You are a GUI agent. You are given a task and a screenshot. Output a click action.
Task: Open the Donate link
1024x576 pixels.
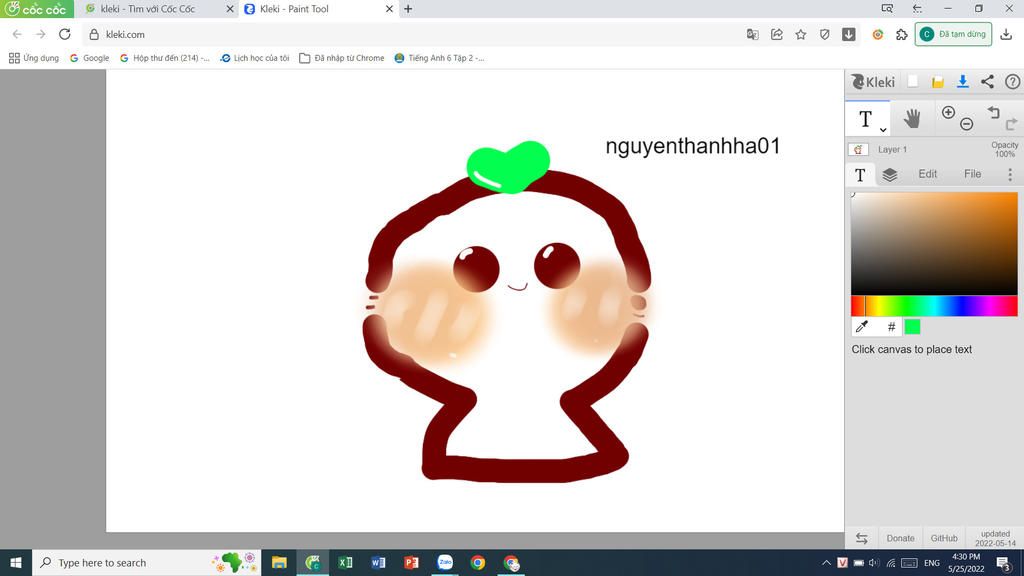tap(900, 538)
